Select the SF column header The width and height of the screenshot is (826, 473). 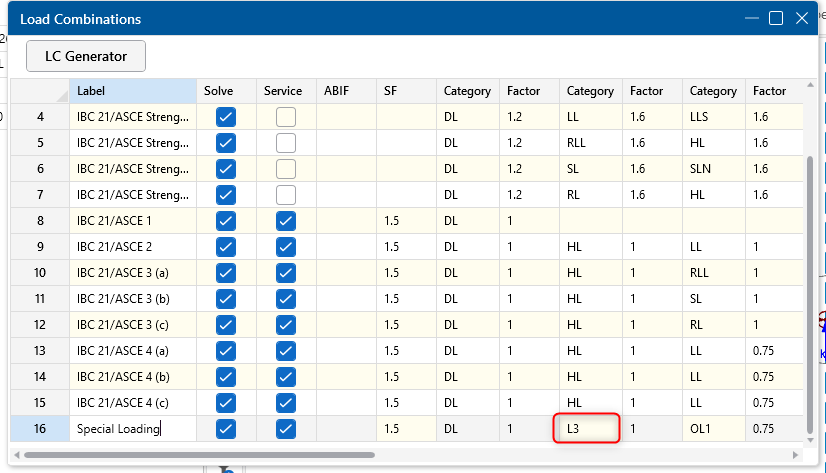coord(406,91)
